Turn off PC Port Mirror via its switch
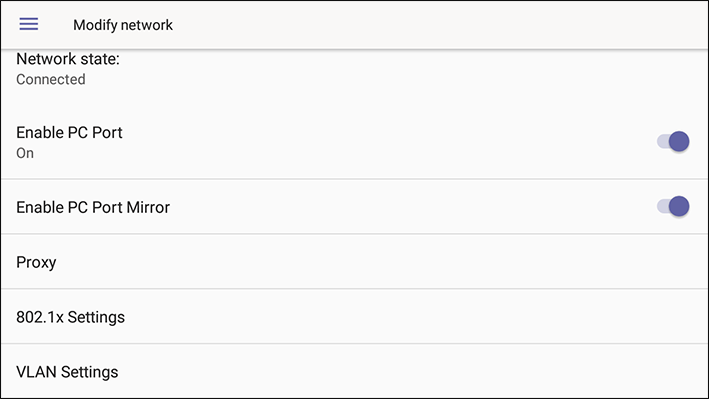 pos(673,207)
